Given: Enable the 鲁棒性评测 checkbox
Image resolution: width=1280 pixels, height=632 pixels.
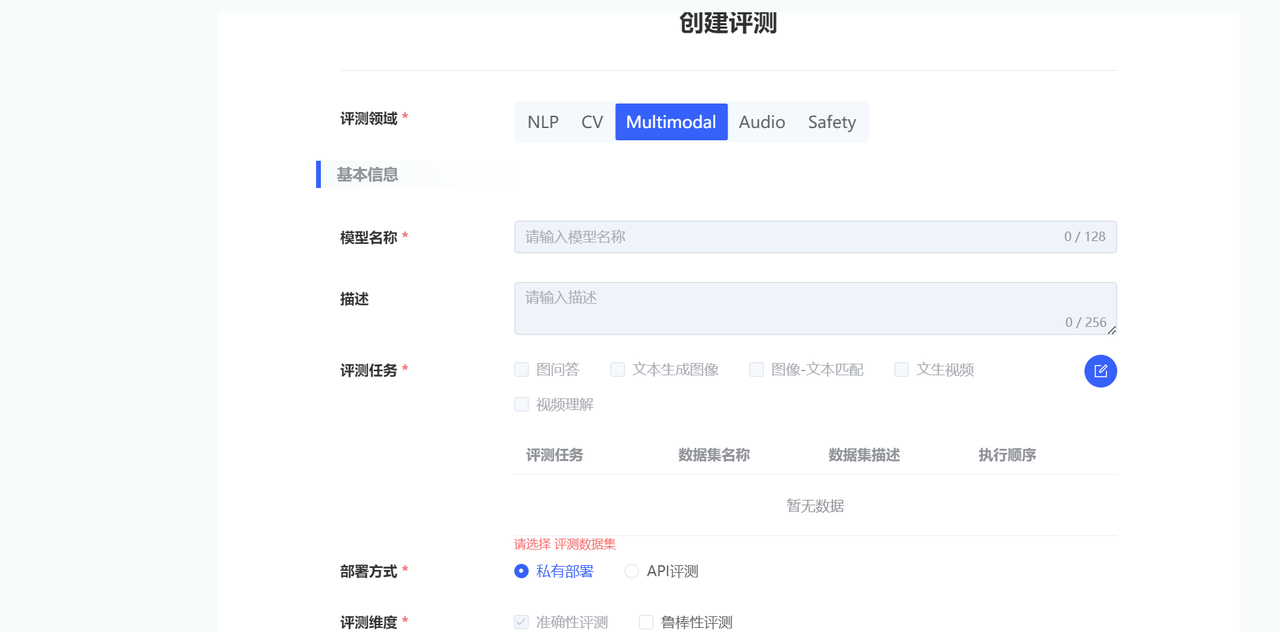Looking at the screenshot, I should [x=646, y=622].
